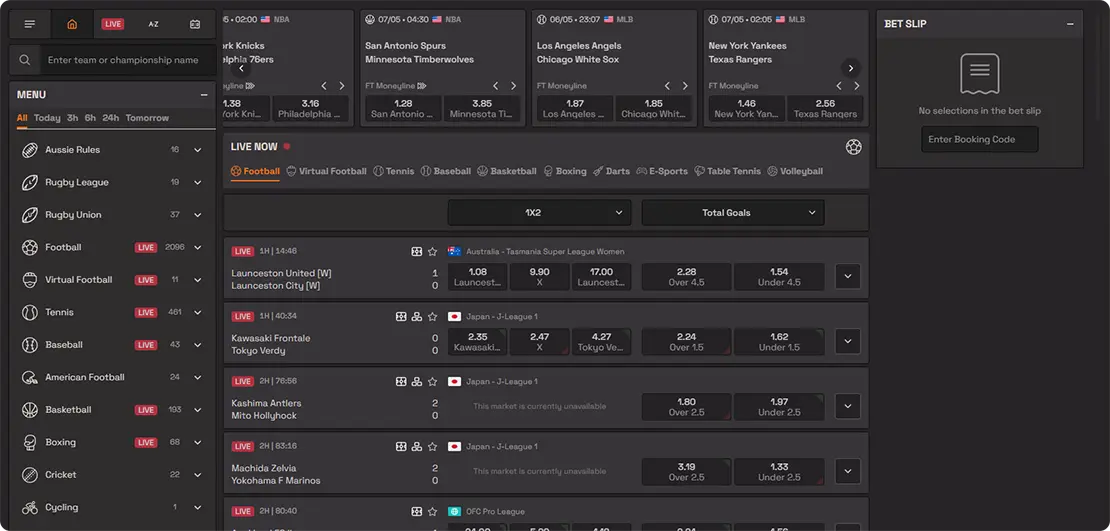Open the Total Goals market dropdown
This screenshot has height=531, width=1110.
tap(733, 212)
